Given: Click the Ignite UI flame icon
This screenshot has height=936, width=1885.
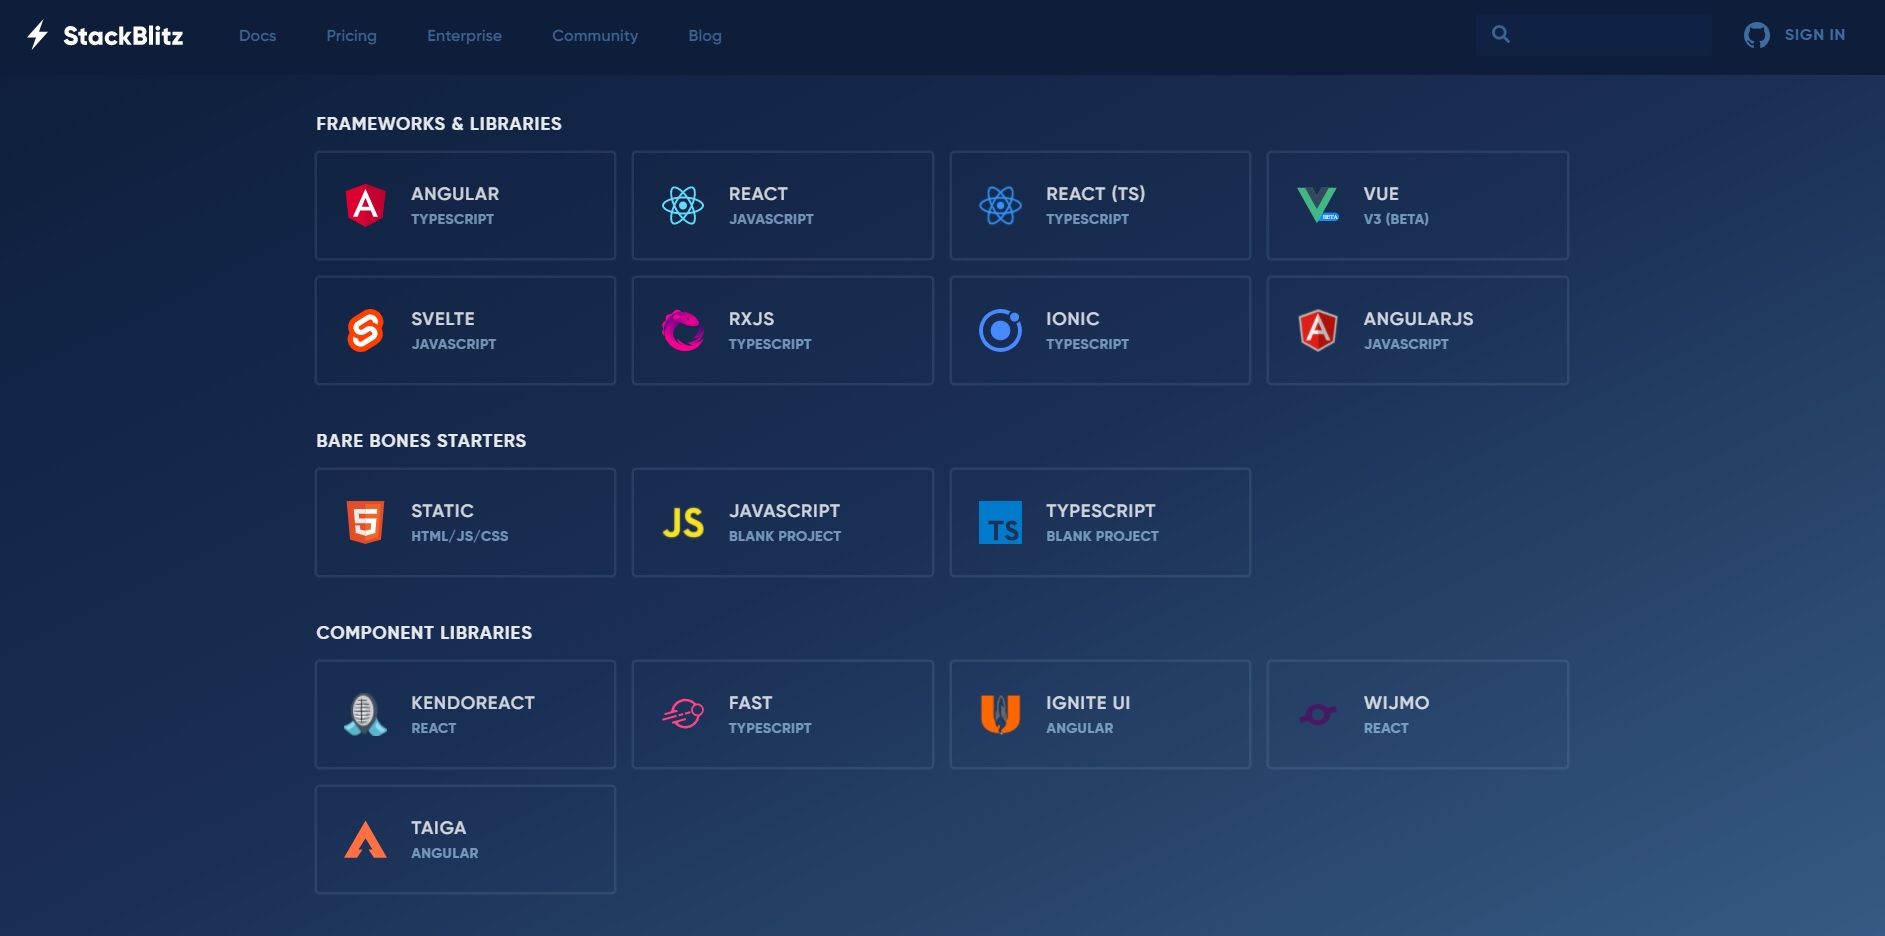Looking at the screenshot, I should coord(1000,714).
